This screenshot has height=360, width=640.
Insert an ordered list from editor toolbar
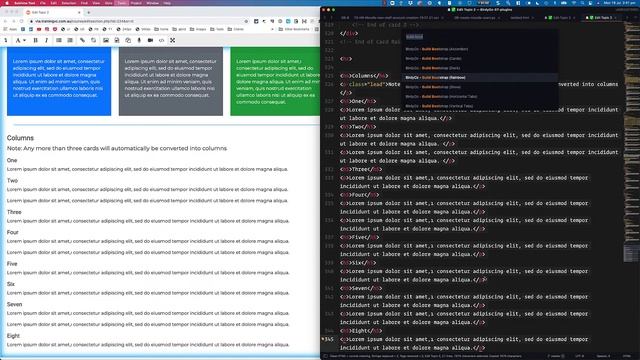[70, 40]
